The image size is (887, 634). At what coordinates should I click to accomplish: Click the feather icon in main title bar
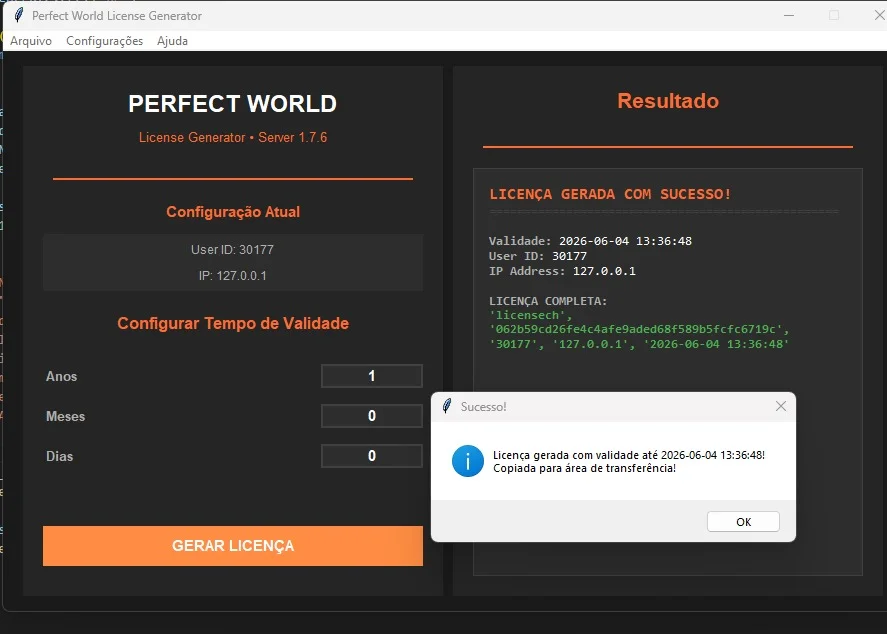[x=19, y=15]
